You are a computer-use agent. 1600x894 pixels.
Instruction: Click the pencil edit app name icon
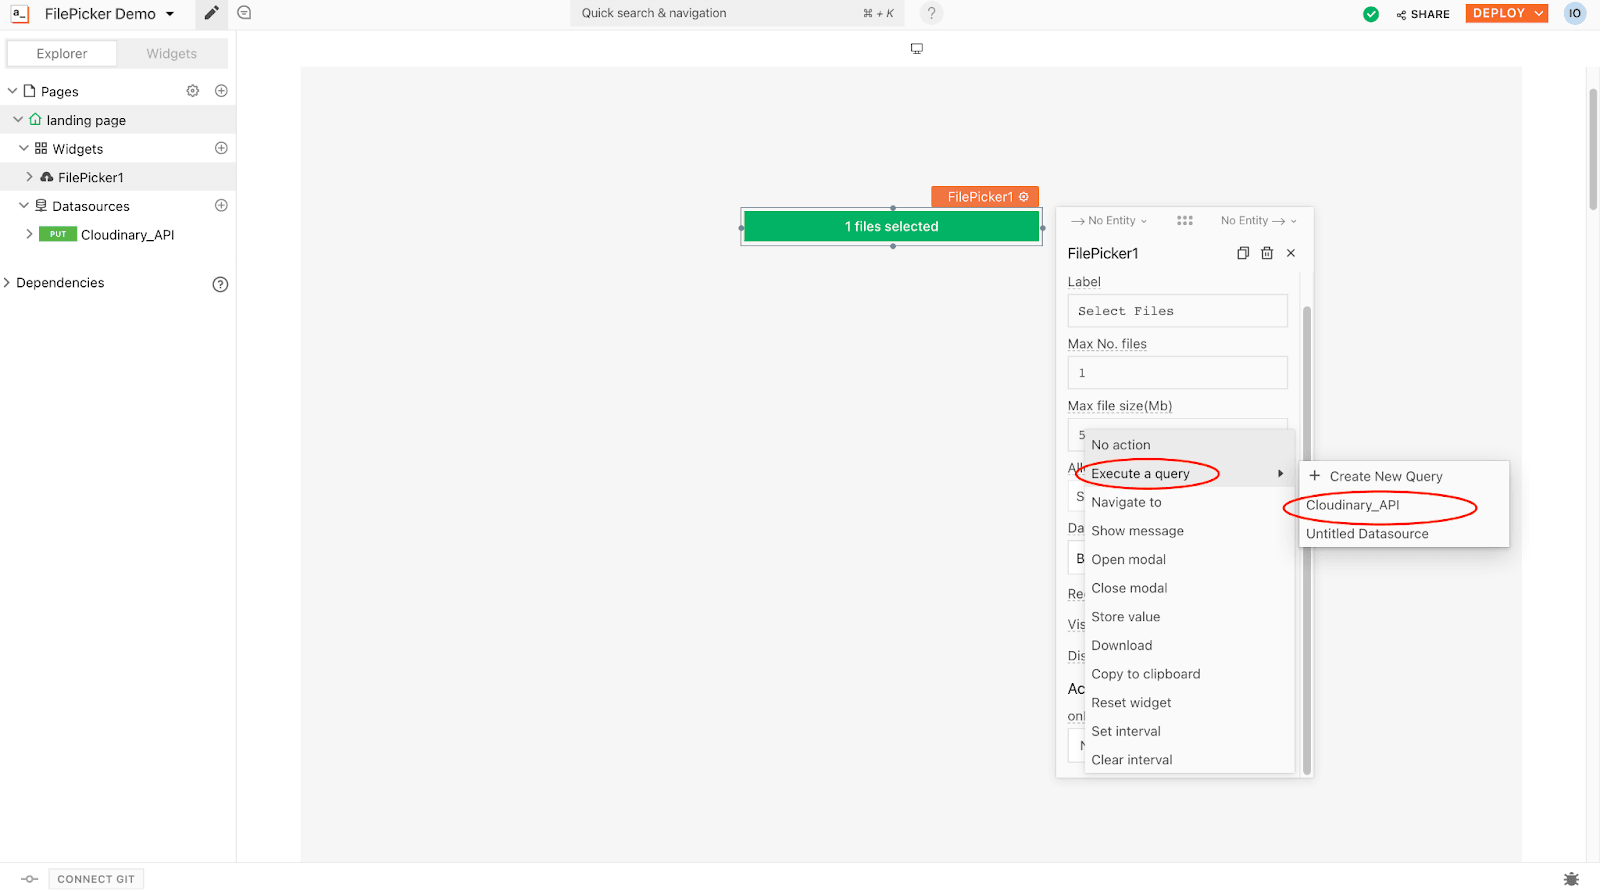(211, 13)
